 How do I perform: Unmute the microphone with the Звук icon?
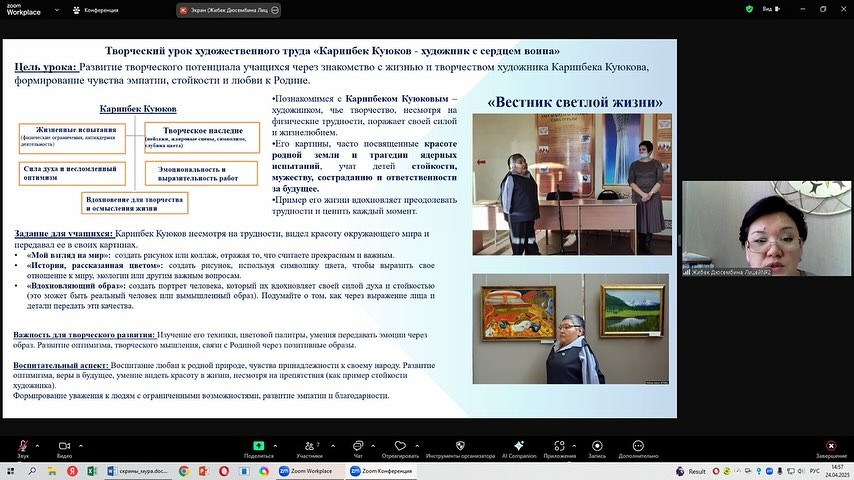23,446
